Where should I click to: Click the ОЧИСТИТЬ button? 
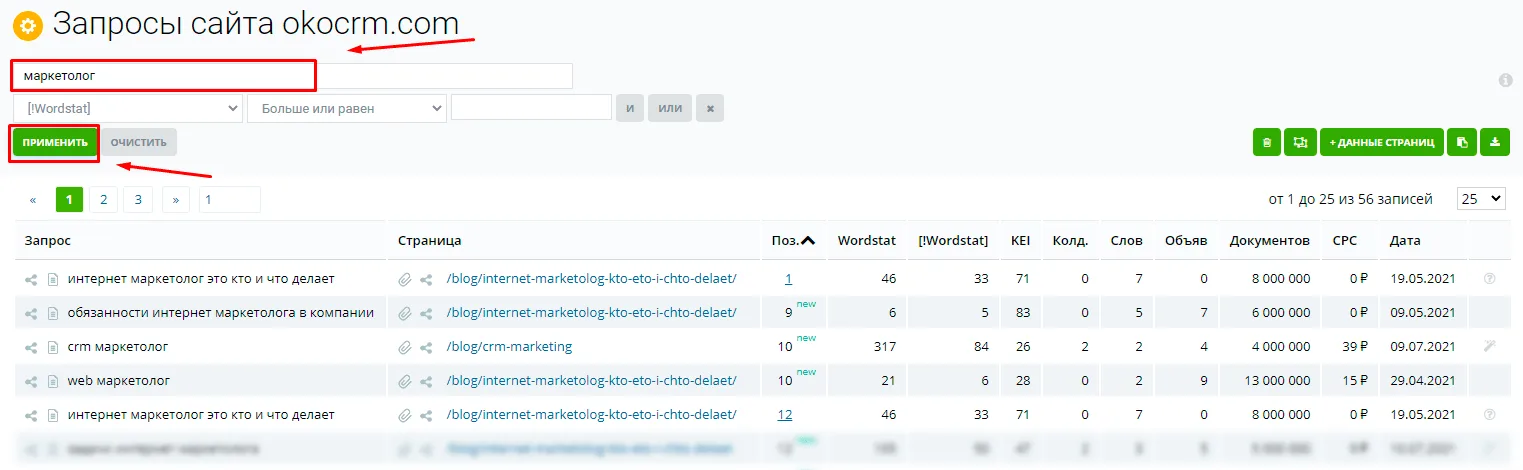[x=139, y=142]
